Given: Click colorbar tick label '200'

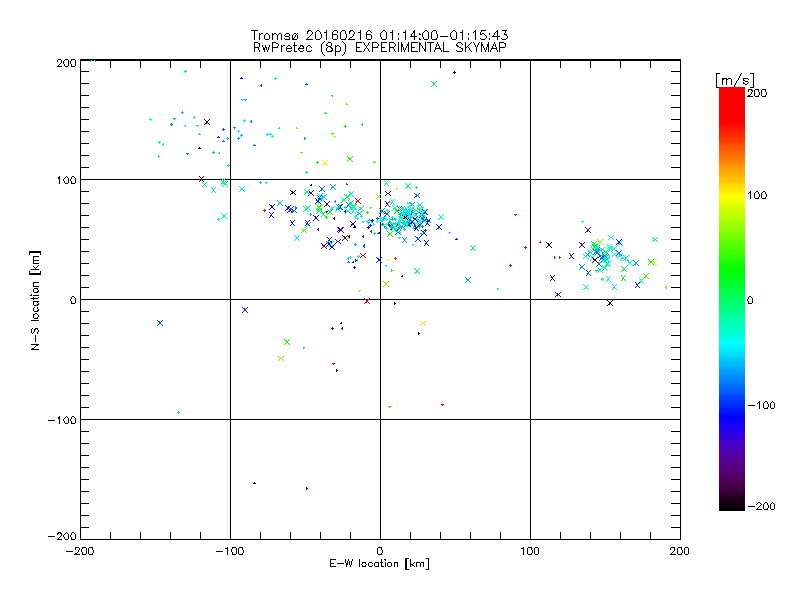Looking at the screenshot, I should click(757, 93).
